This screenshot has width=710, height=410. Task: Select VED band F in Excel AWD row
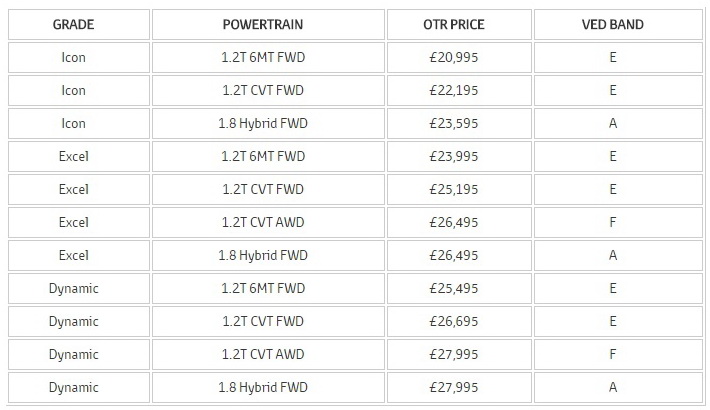pyautogui.click(x=612, y=222)
